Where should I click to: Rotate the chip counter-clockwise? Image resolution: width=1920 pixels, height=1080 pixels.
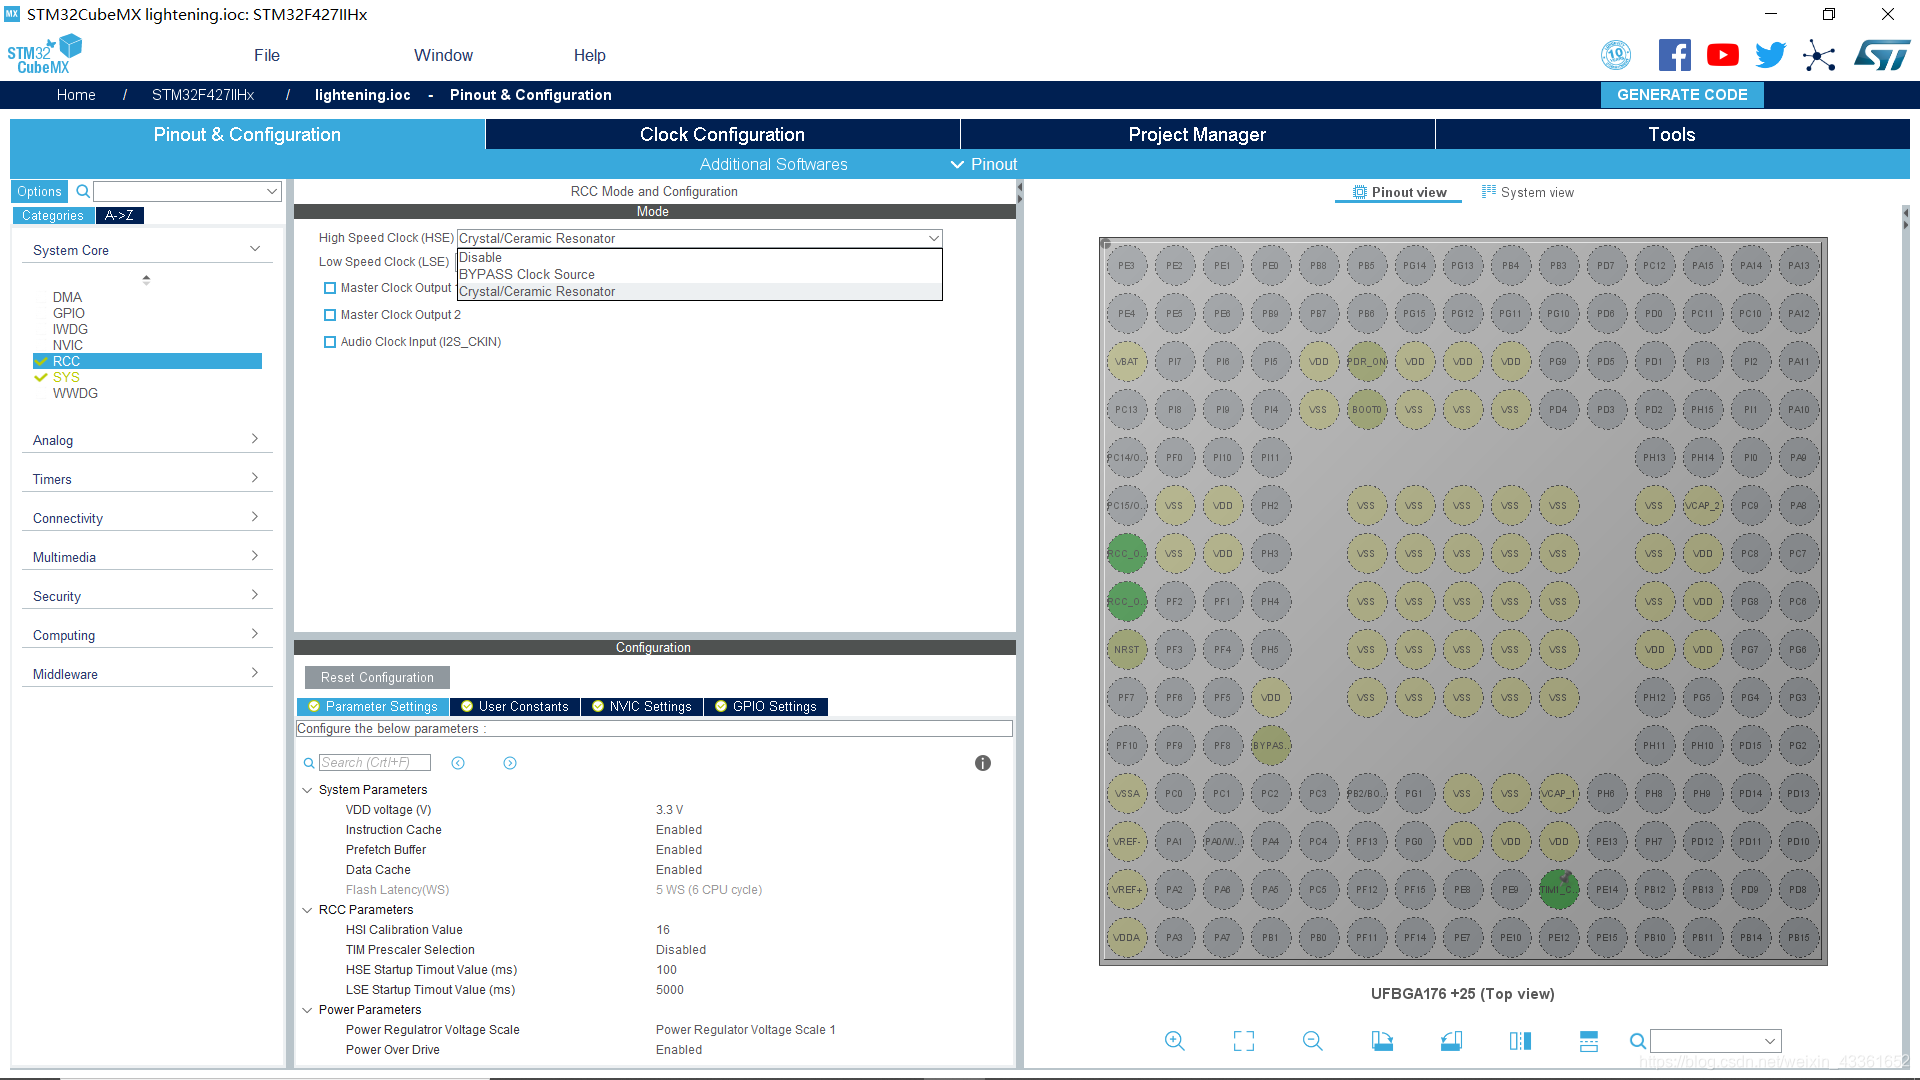tap(1451, 1041)
